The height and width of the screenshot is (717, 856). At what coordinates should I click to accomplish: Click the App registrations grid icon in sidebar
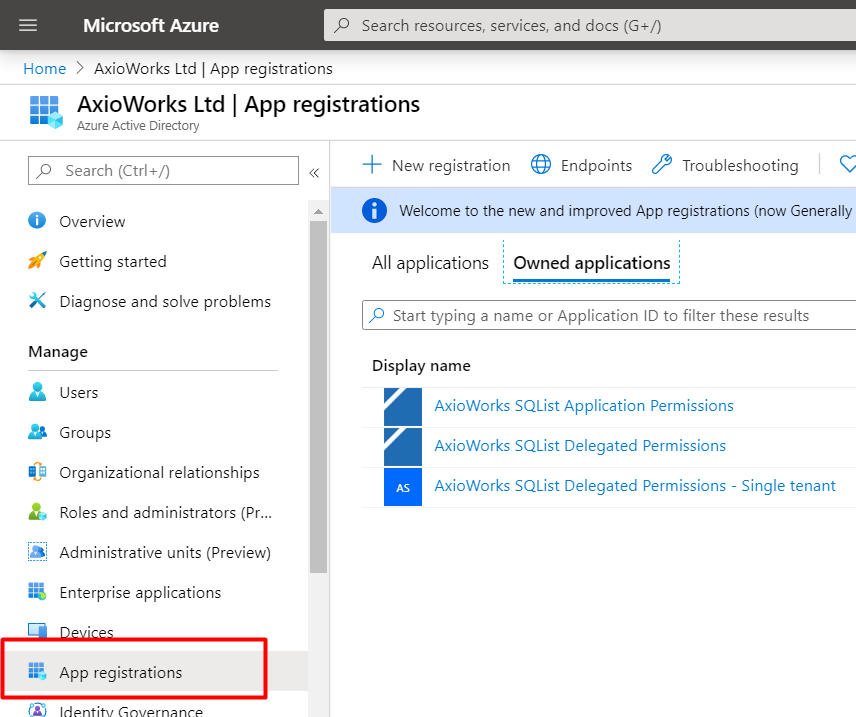coord(37,672)
